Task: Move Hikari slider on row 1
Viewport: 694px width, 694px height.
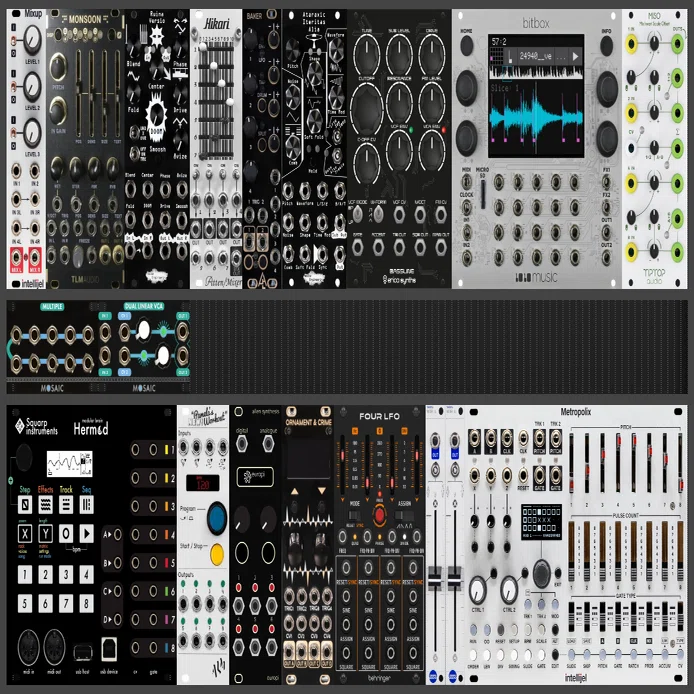Action: pyautogui.click(x=203, y=48)
